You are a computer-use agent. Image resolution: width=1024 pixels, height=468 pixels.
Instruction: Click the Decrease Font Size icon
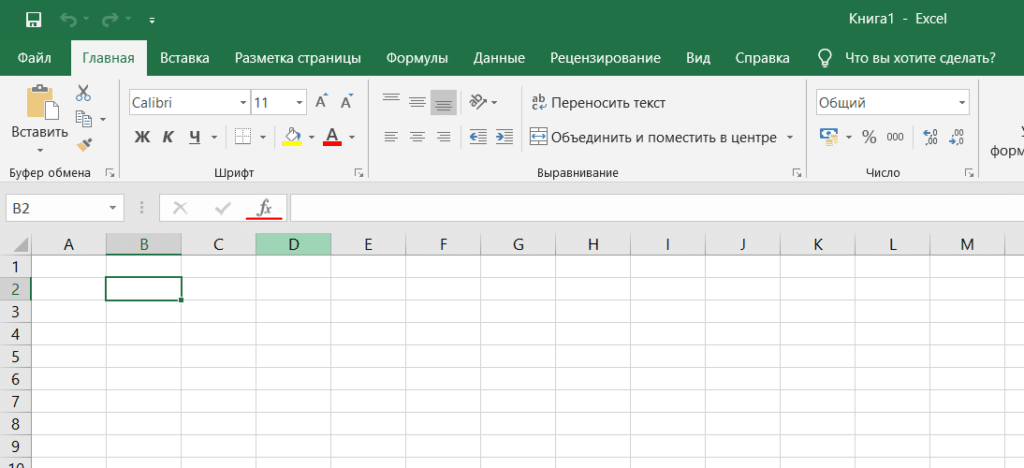pyautogui.click(x=347, y=101)
